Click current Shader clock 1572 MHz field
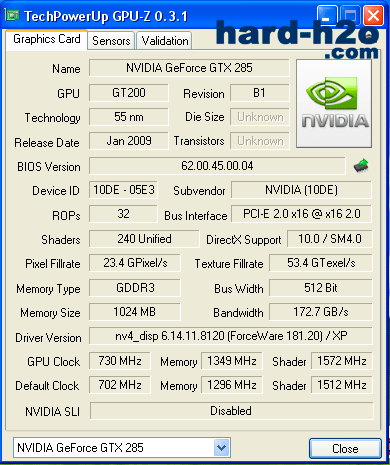Screen dimensions: 390x465 342,361
